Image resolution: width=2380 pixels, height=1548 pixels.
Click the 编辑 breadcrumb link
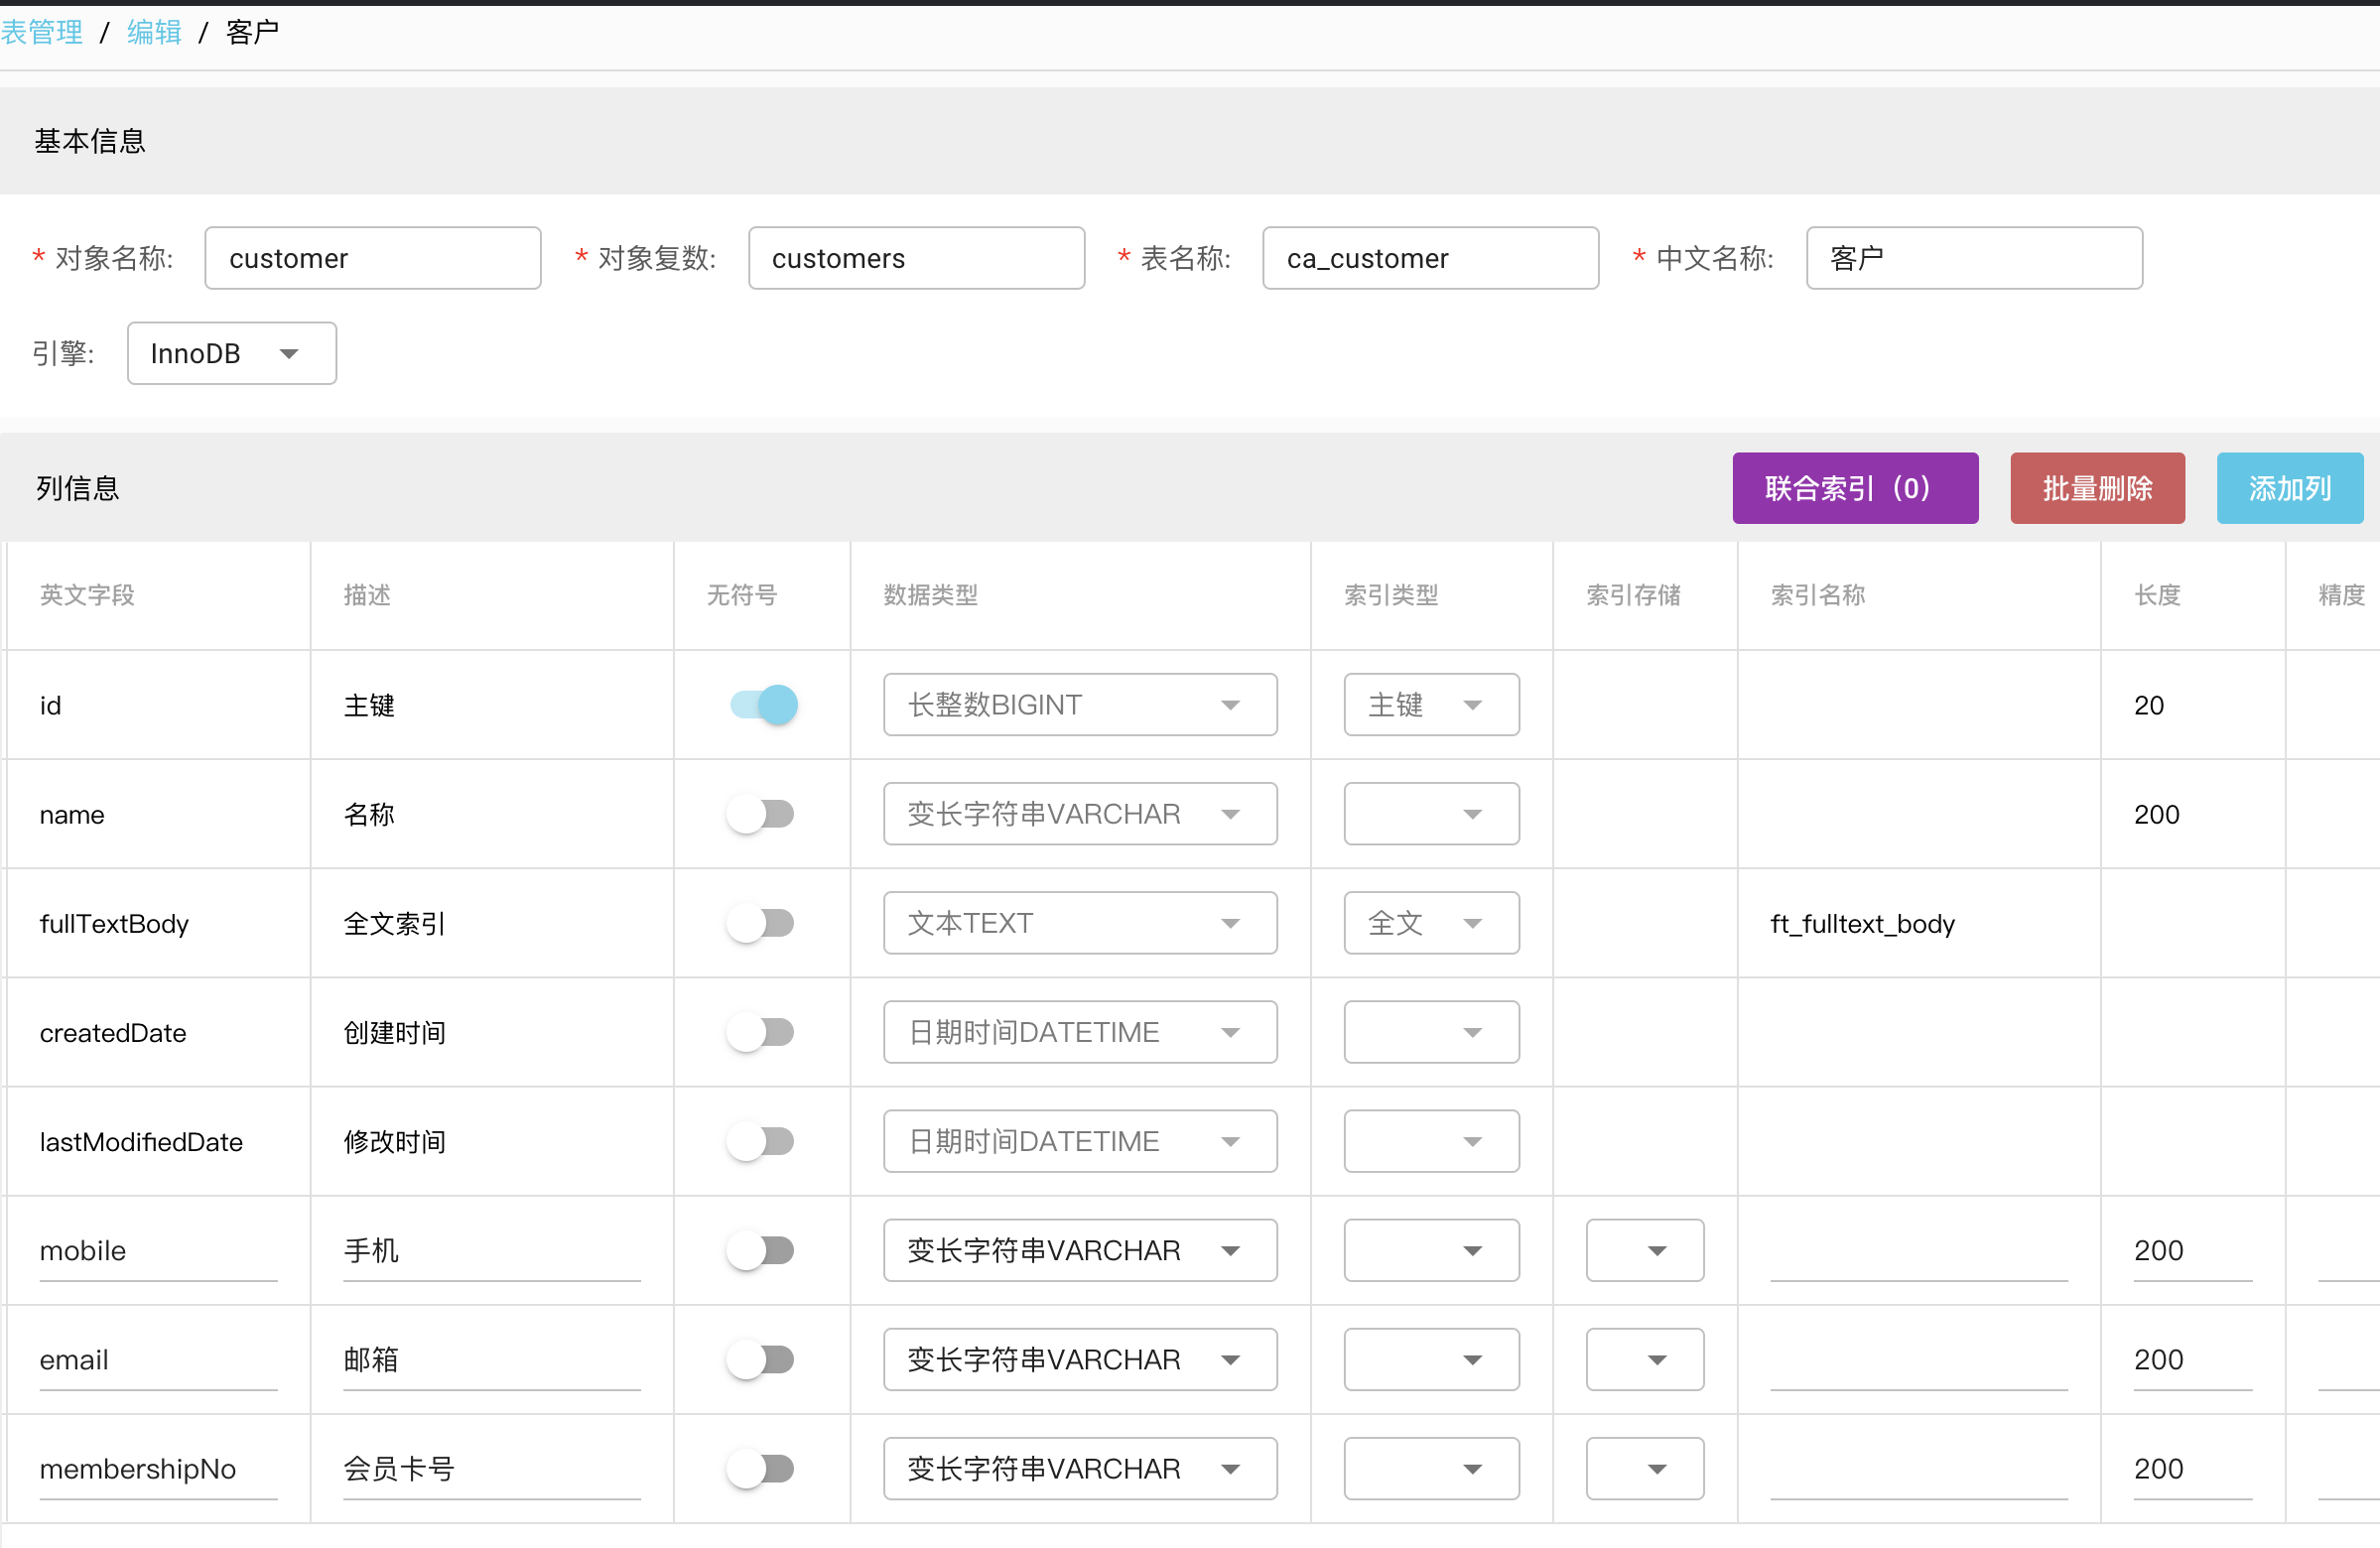154,33
